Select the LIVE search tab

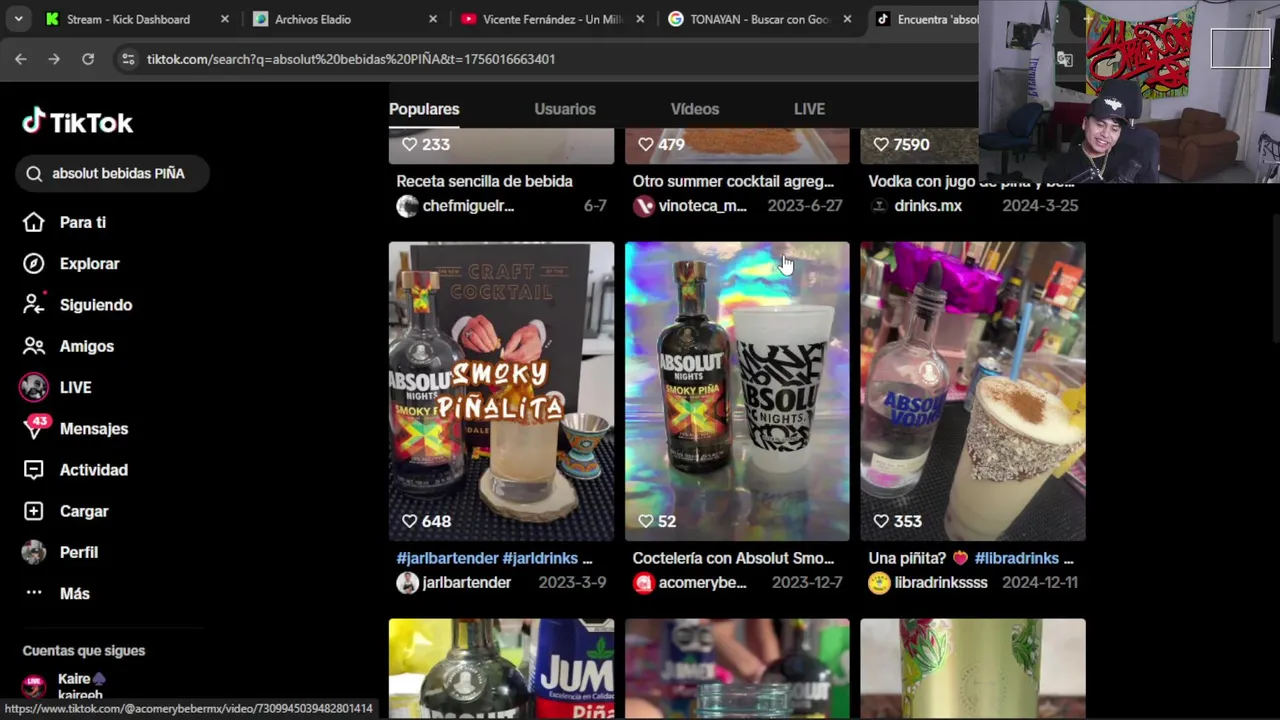point(809,109)
